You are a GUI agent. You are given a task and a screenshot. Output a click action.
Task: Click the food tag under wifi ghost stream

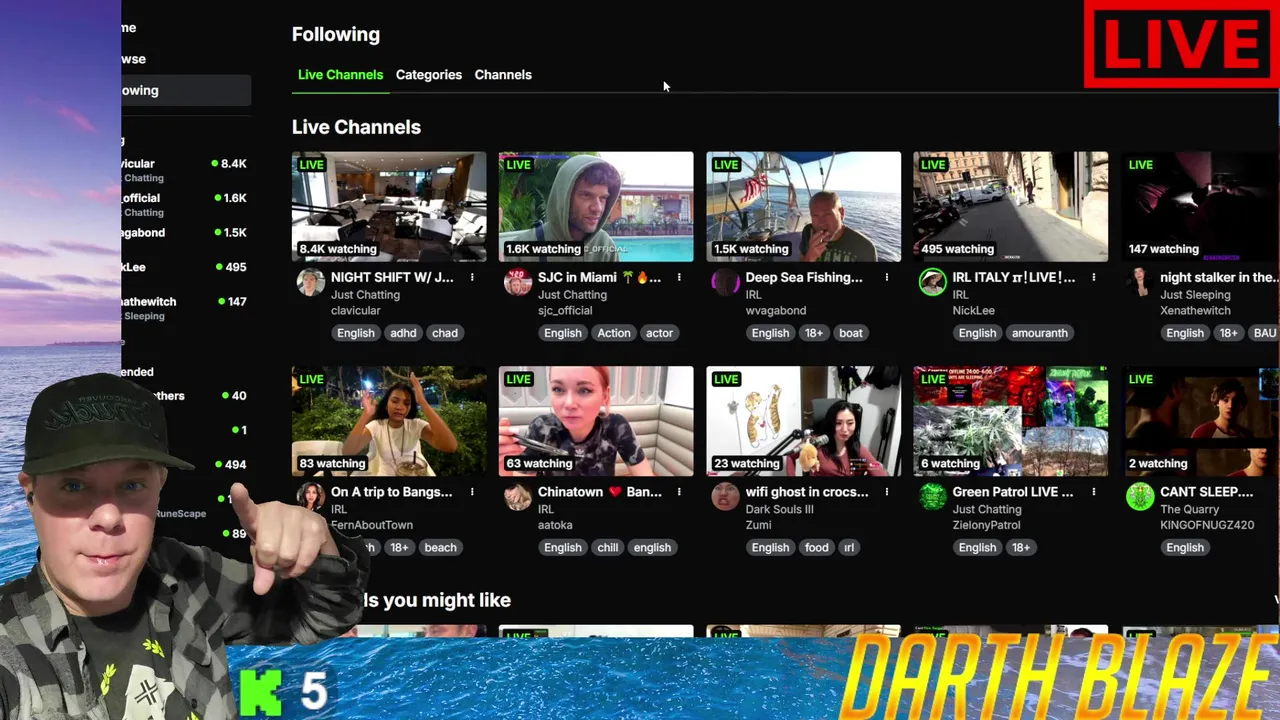pos(817,547)
